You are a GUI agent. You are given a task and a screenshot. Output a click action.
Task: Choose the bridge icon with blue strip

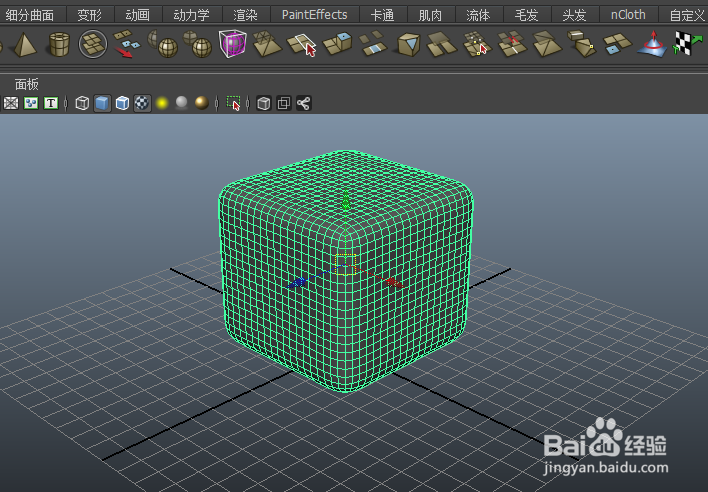click(x=373, y=44)
